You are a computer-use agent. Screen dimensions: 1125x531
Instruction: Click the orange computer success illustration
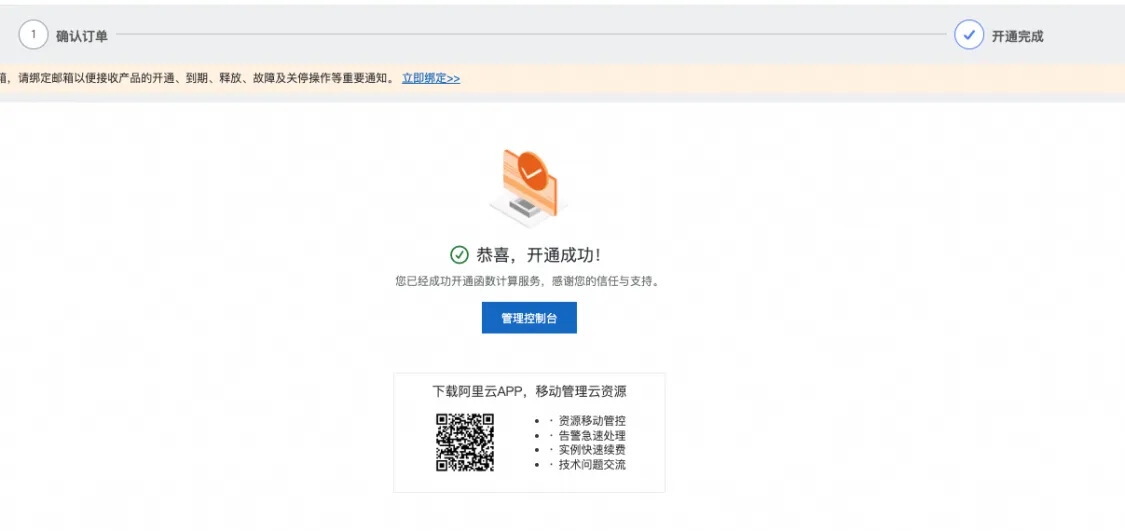pos(528,187)
